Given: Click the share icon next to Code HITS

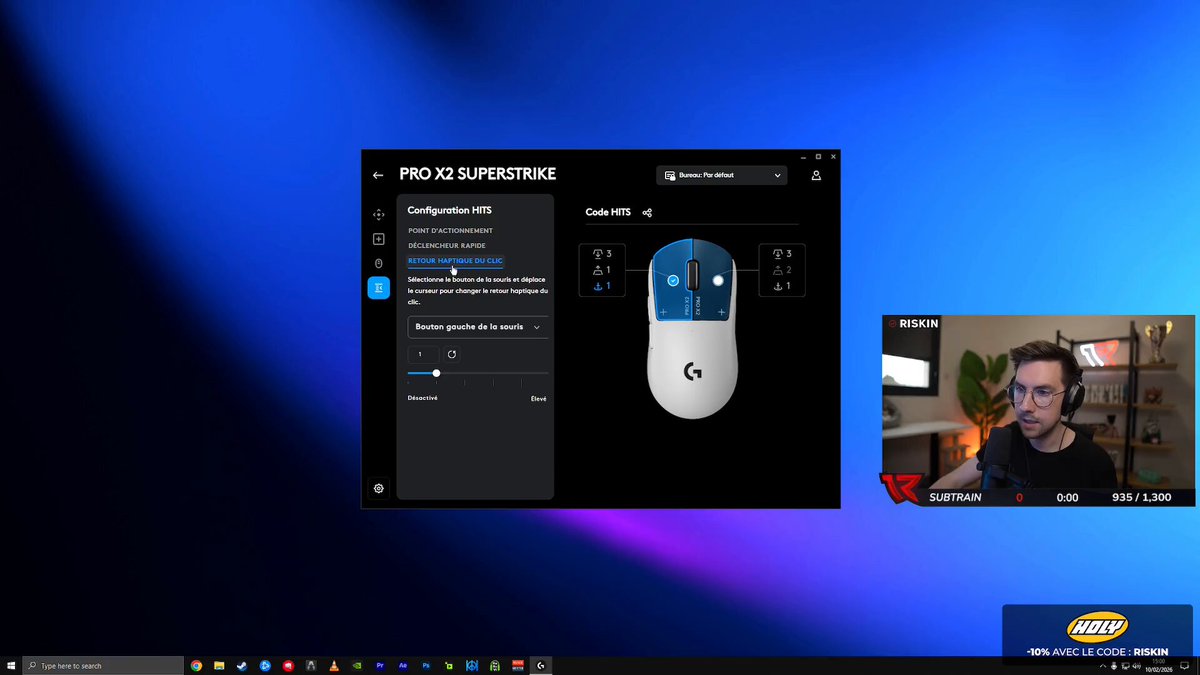Looking at the screenshot, I should click(647, 212).
